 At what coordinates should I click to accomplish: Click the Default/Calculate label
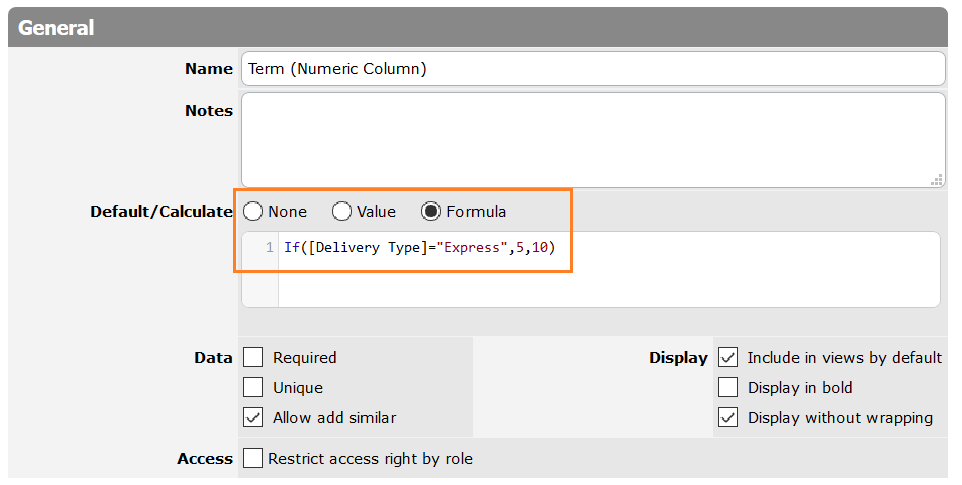tap(161, 212)
